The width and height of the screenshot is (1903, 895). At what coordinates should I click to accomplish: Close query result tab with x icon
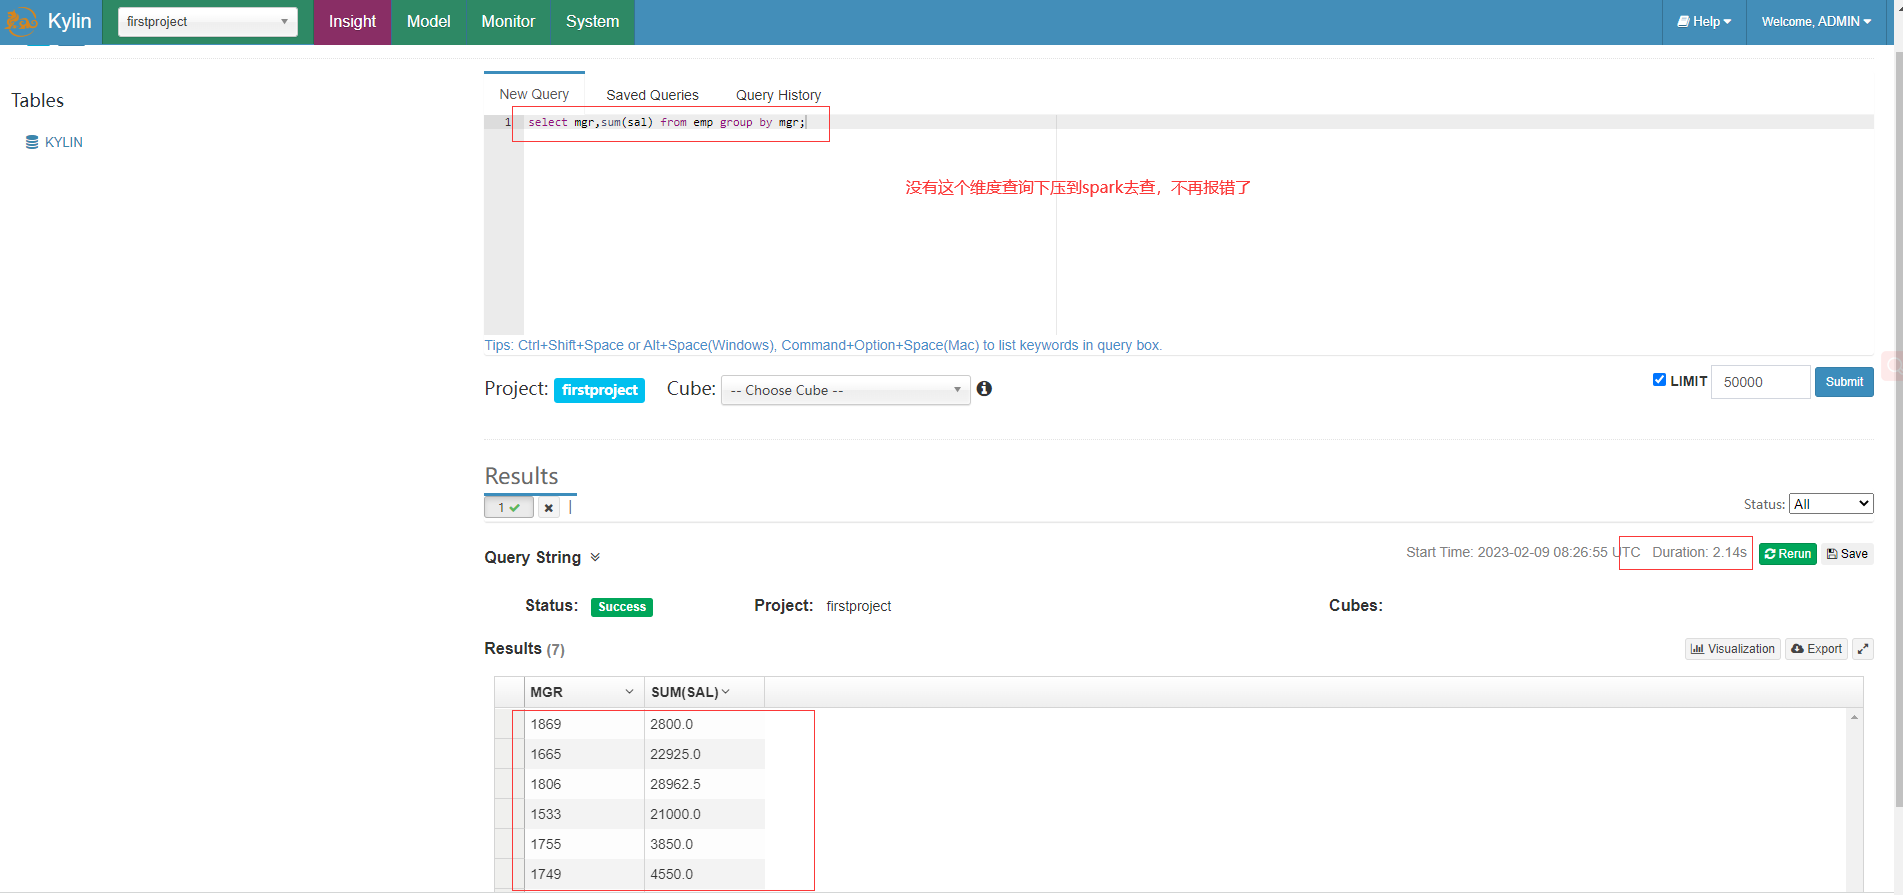pos(548,508)
